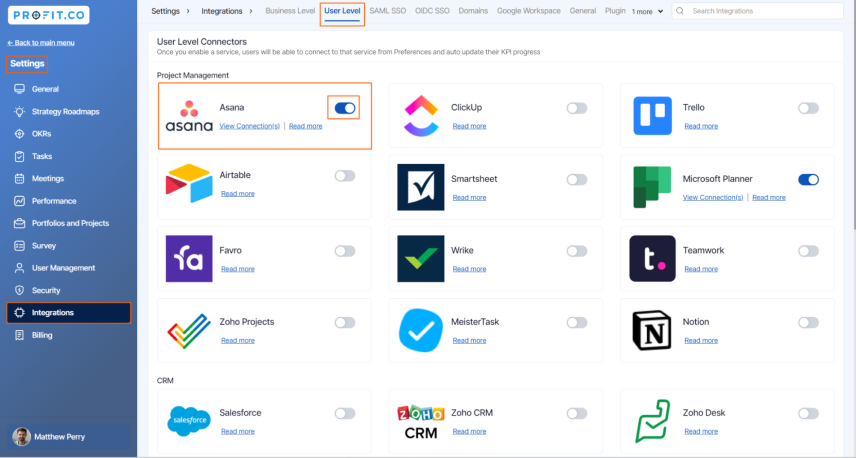Enable the Zoho CRM toggle
The height and width of the screenshot is (458, 856).
(x=576, y=414)
